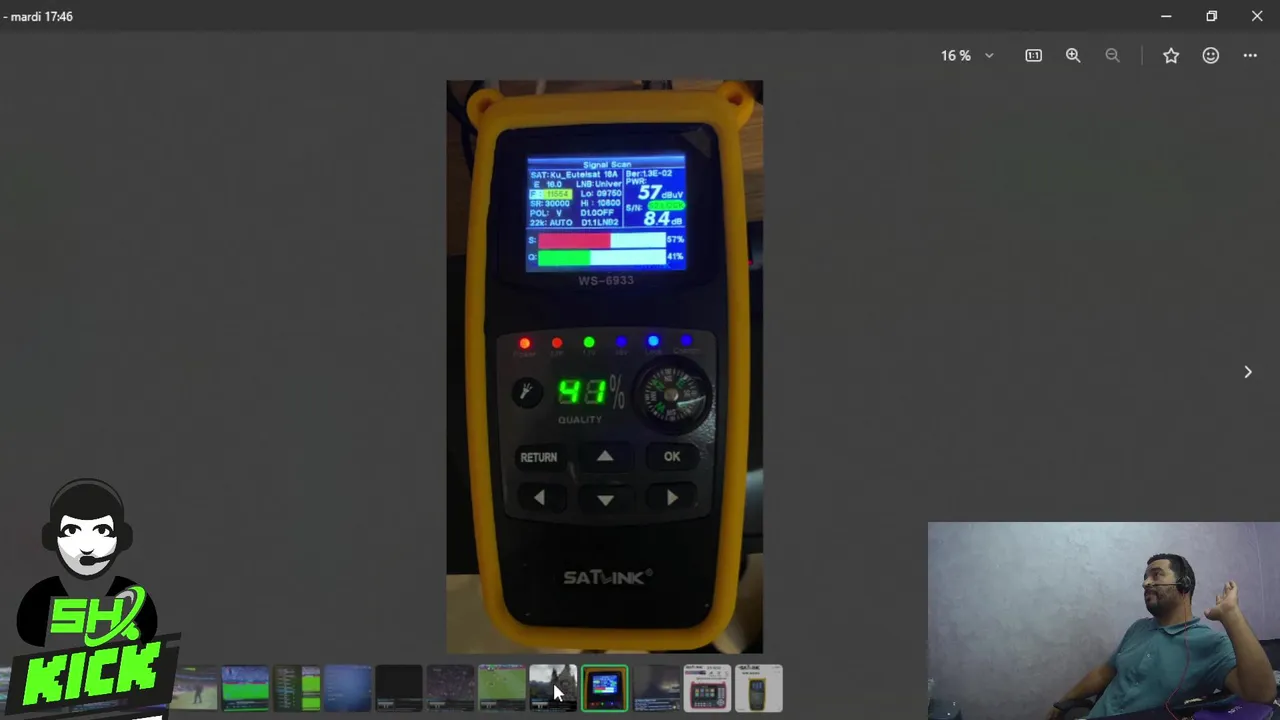Show image at actual size (1:1)
Screen dimensions: 1280x720
[1033, 56]
